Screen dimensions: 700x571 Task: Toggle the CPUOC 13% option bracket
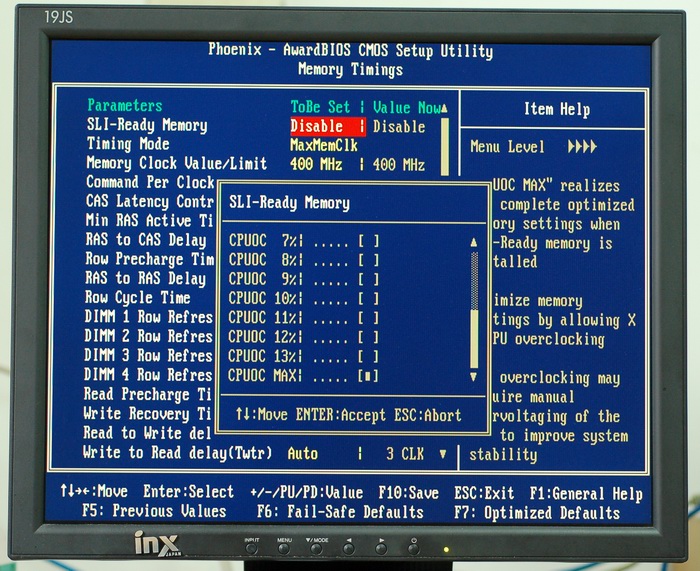(368, 356)
